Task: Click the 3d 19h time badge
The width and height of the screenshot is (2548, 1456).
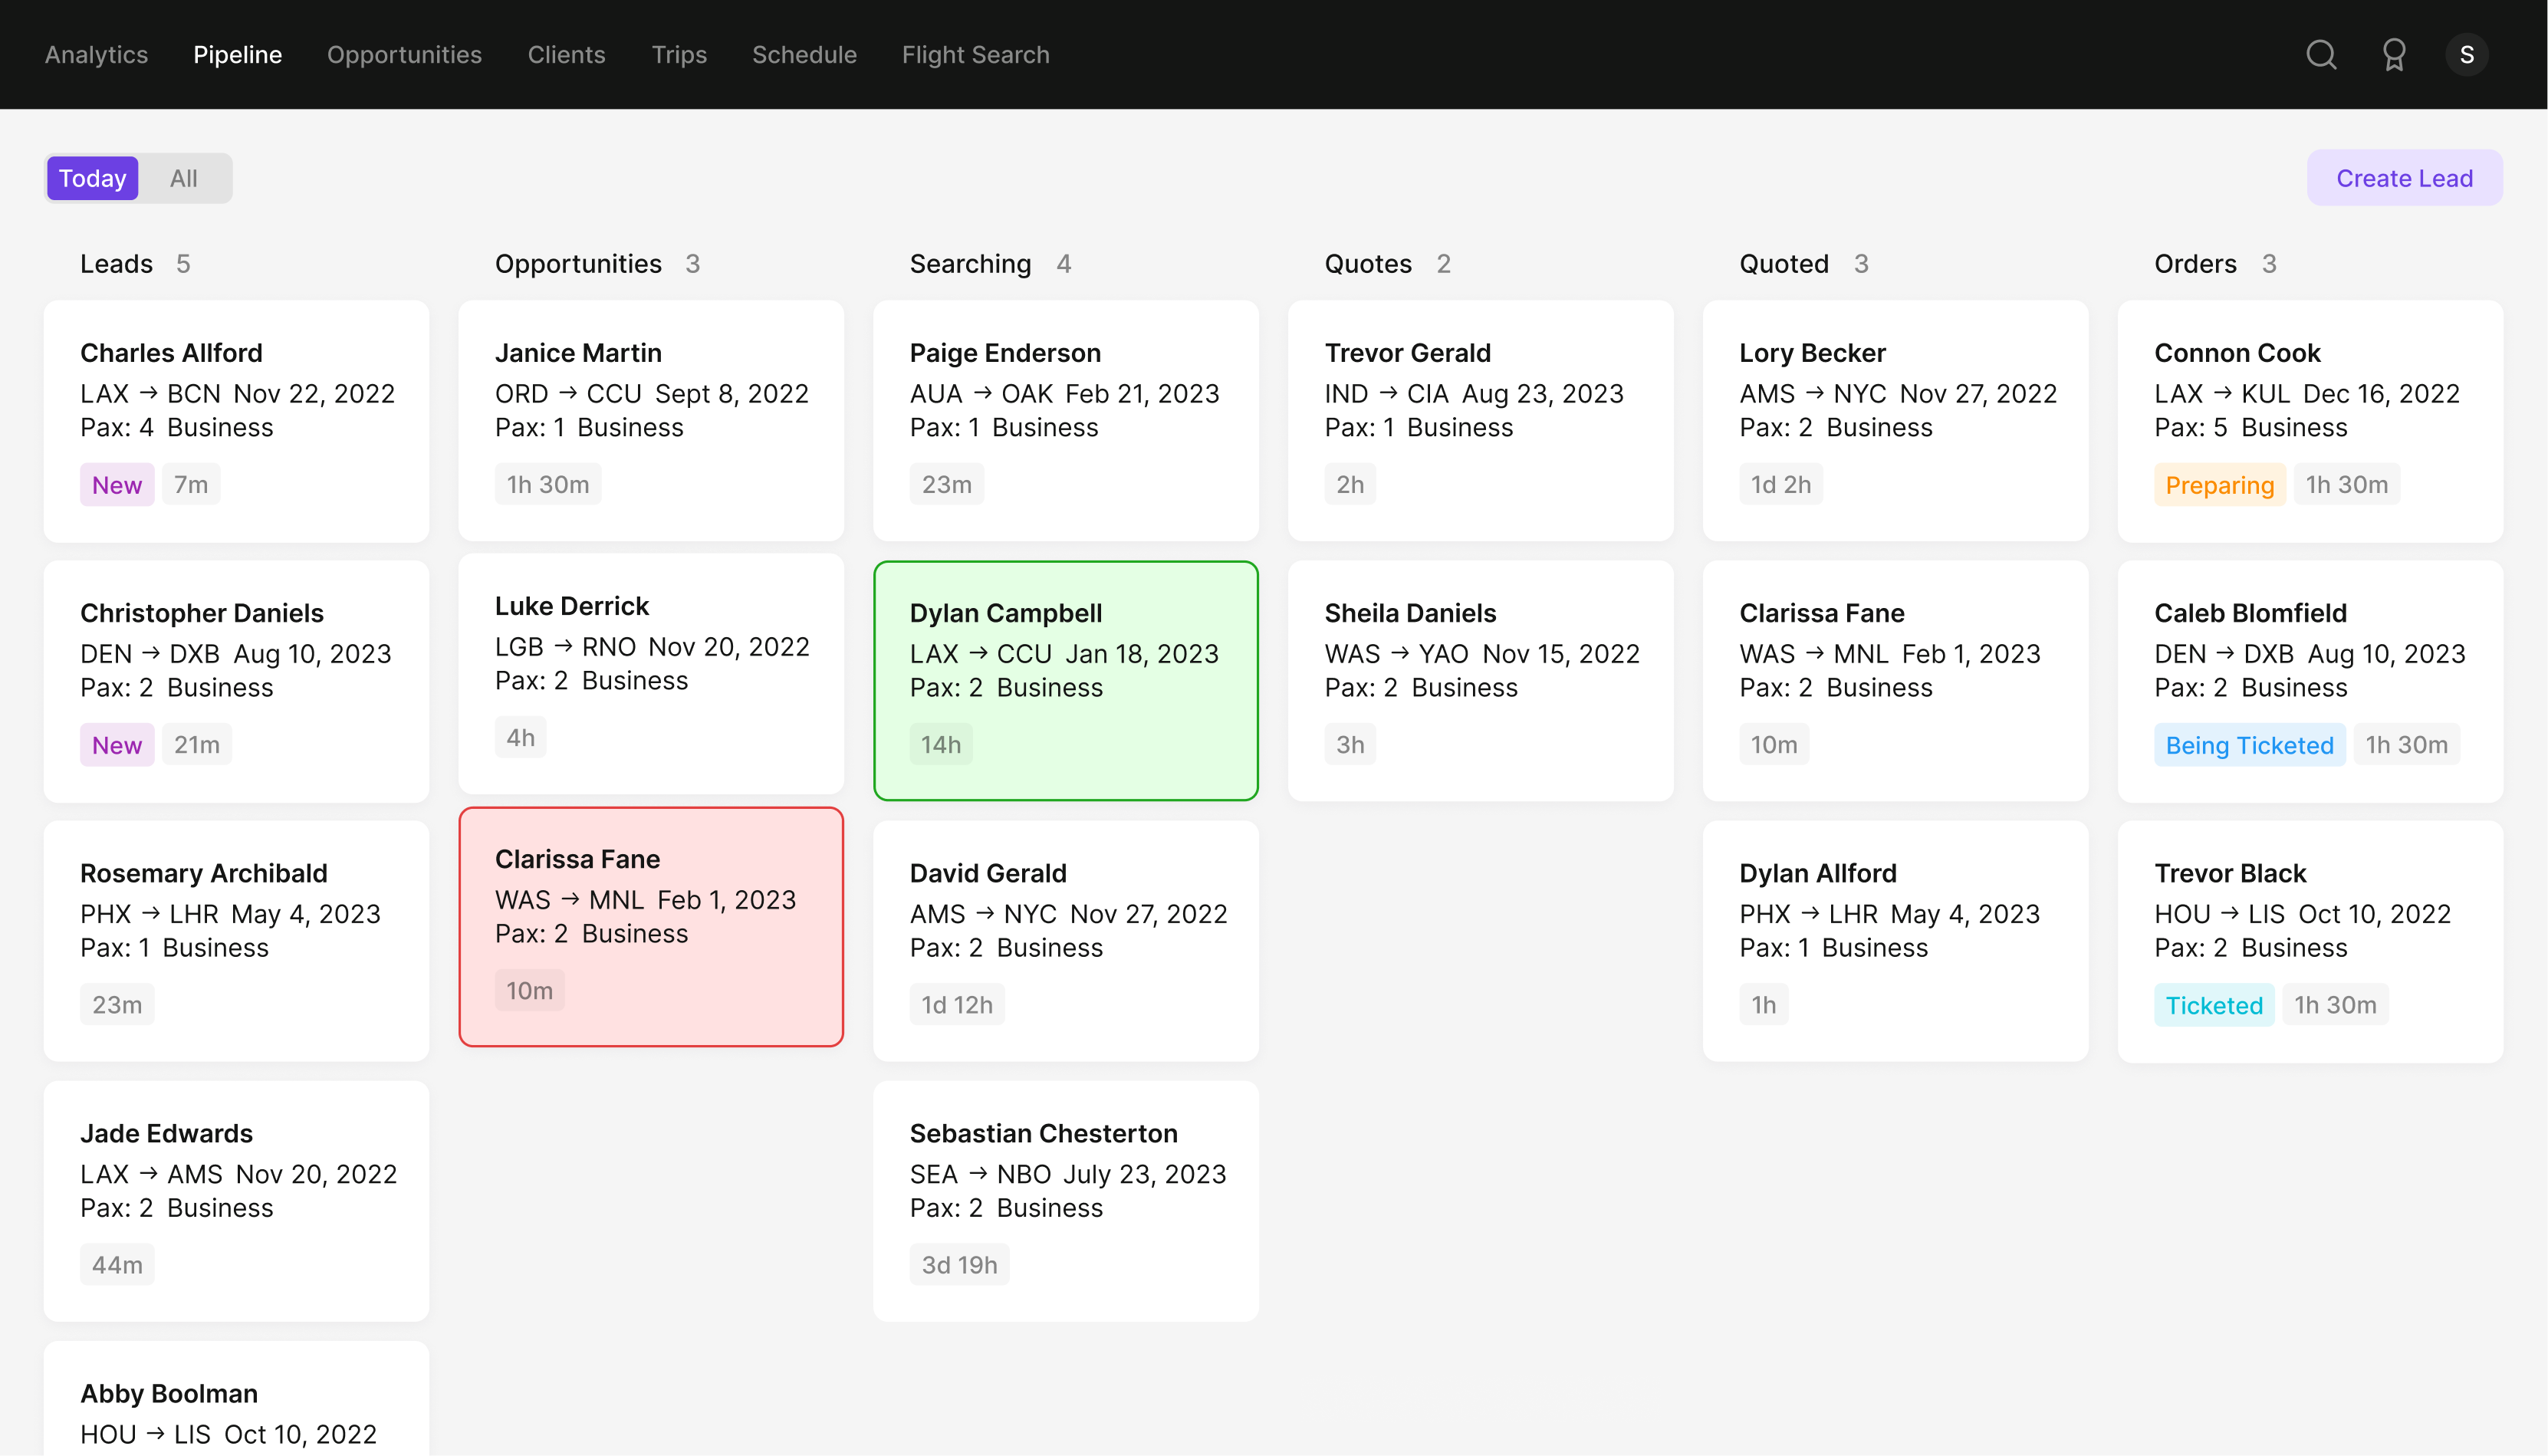Action: pyautogui.click(x=960, y=1265)
